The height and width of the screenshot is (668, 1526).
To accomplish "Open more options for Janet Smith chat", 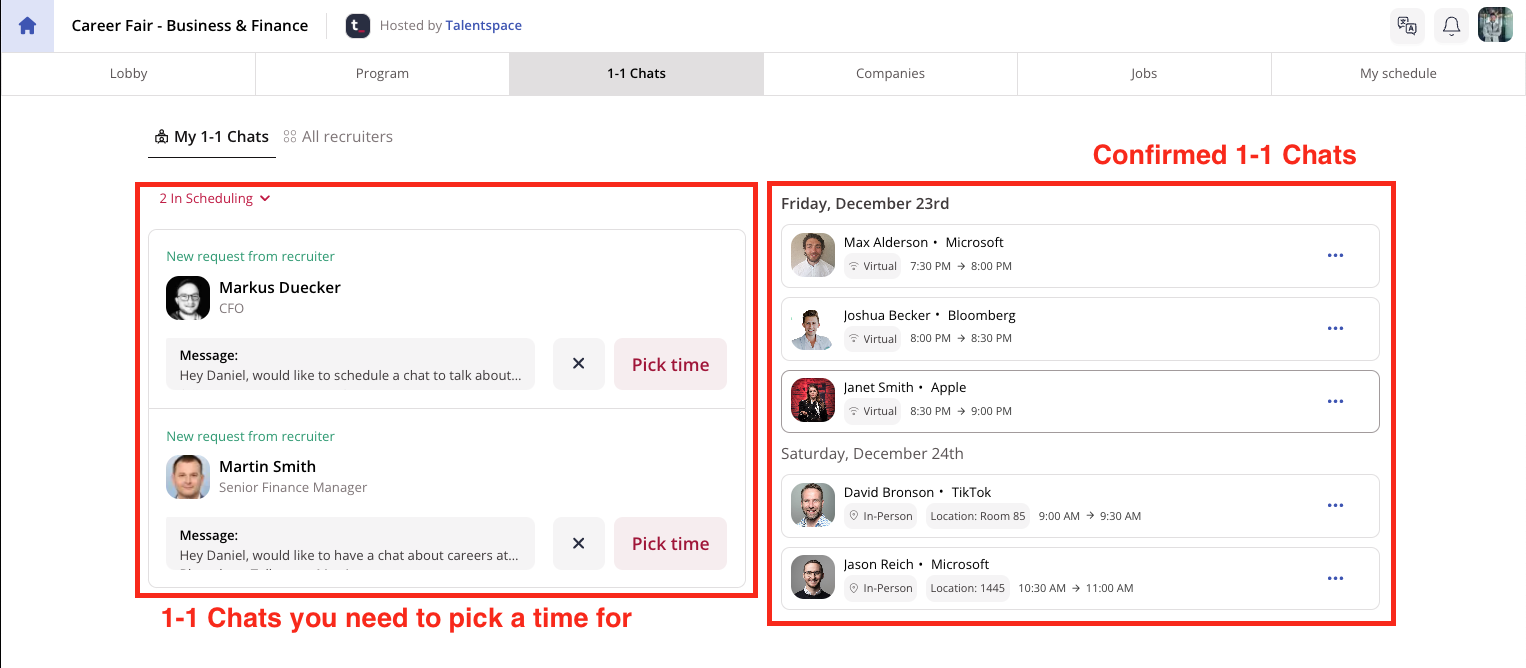I will point(1335,401).
